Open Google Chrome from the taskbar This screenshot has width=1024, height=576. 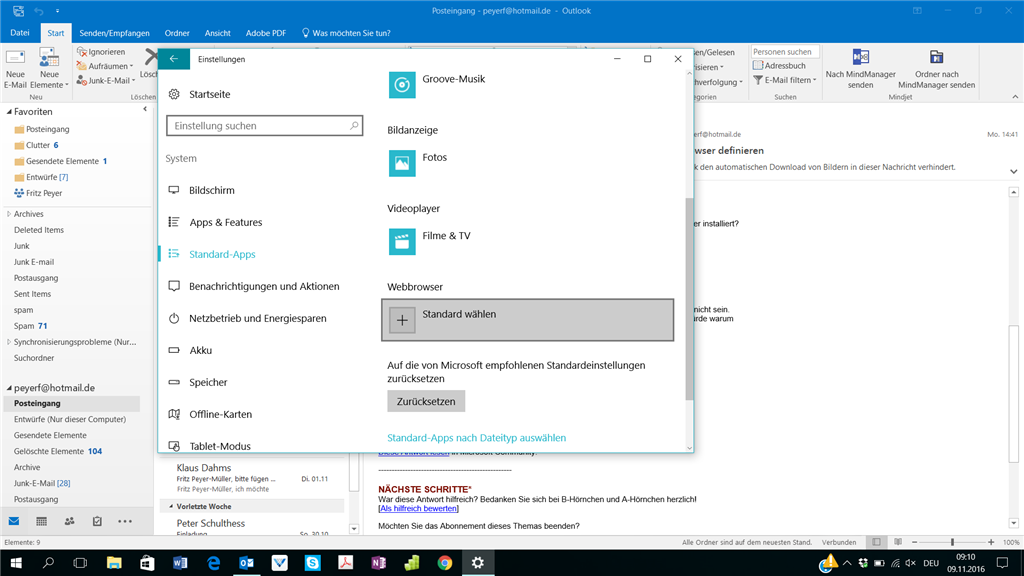pos(445,562)
